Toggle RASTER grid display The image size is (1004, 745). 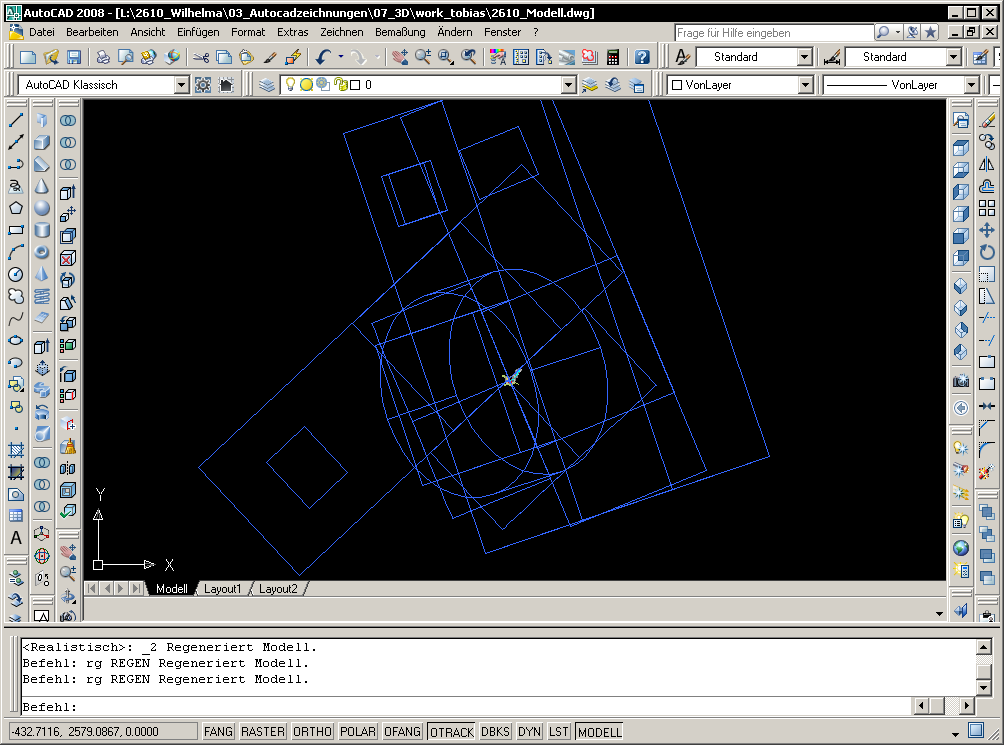(x=263, y=732)
